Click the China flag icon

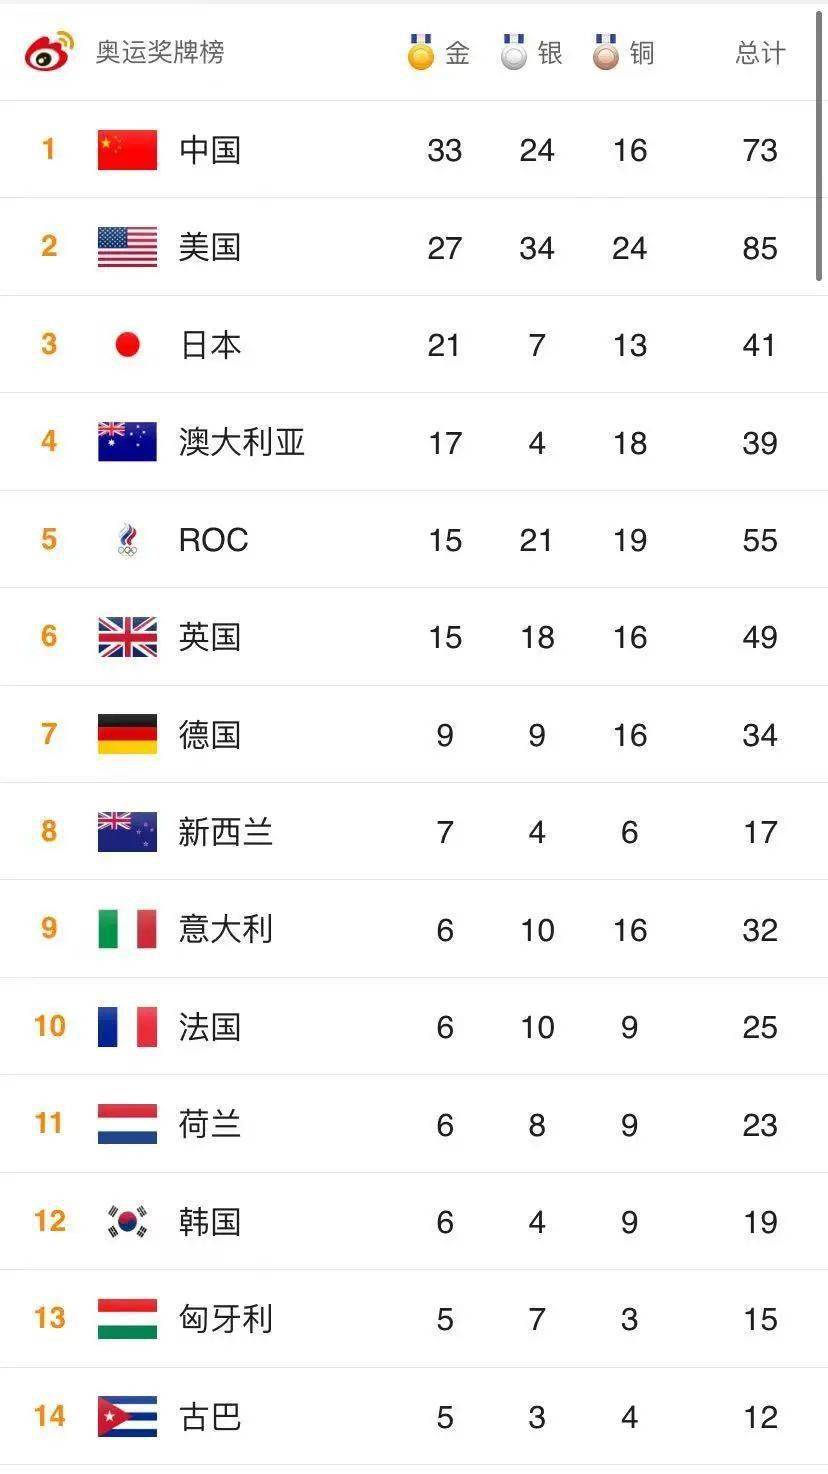pos(127,150)
